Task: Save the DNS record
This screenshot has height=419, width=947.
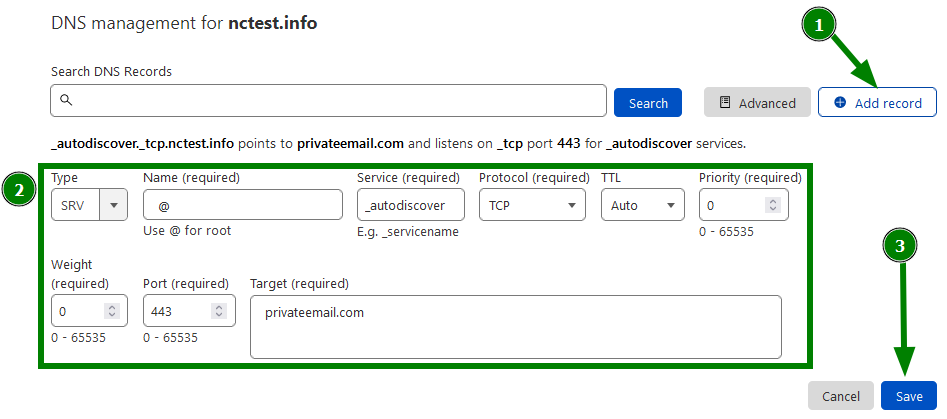Action: tap(909, 396)
